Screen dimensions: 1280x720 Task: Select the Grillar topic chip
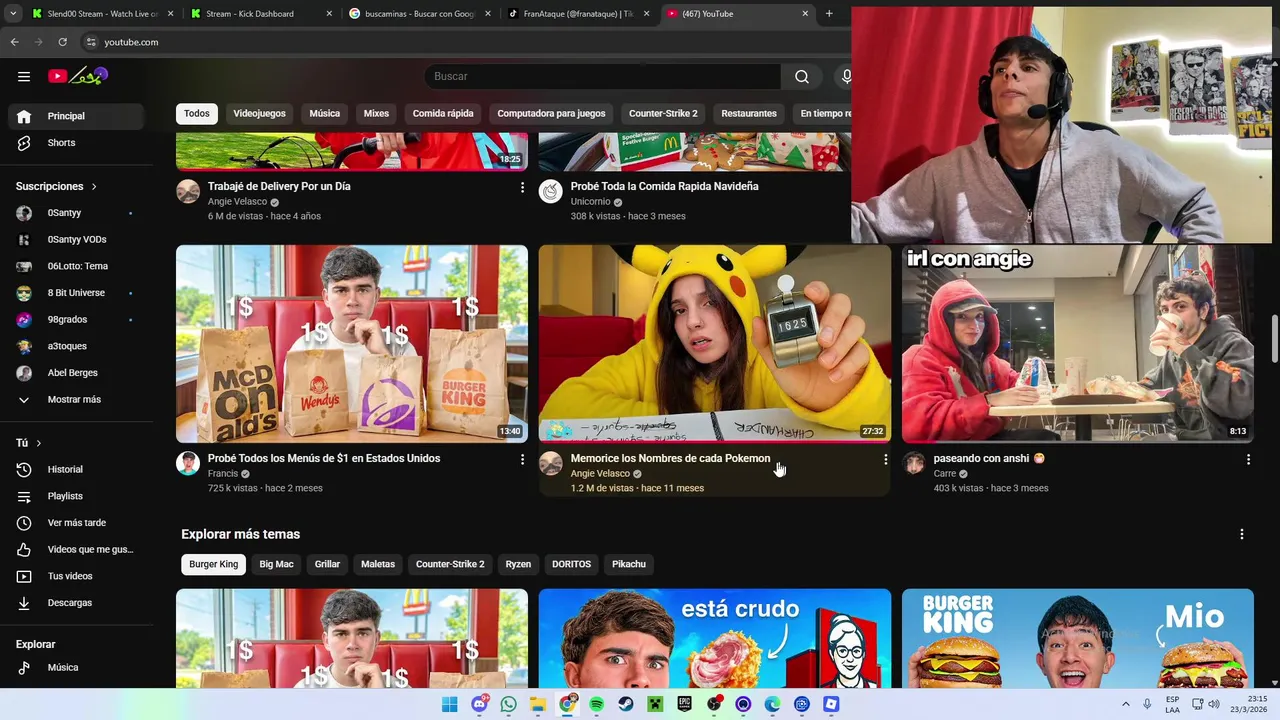click(327, 564)
